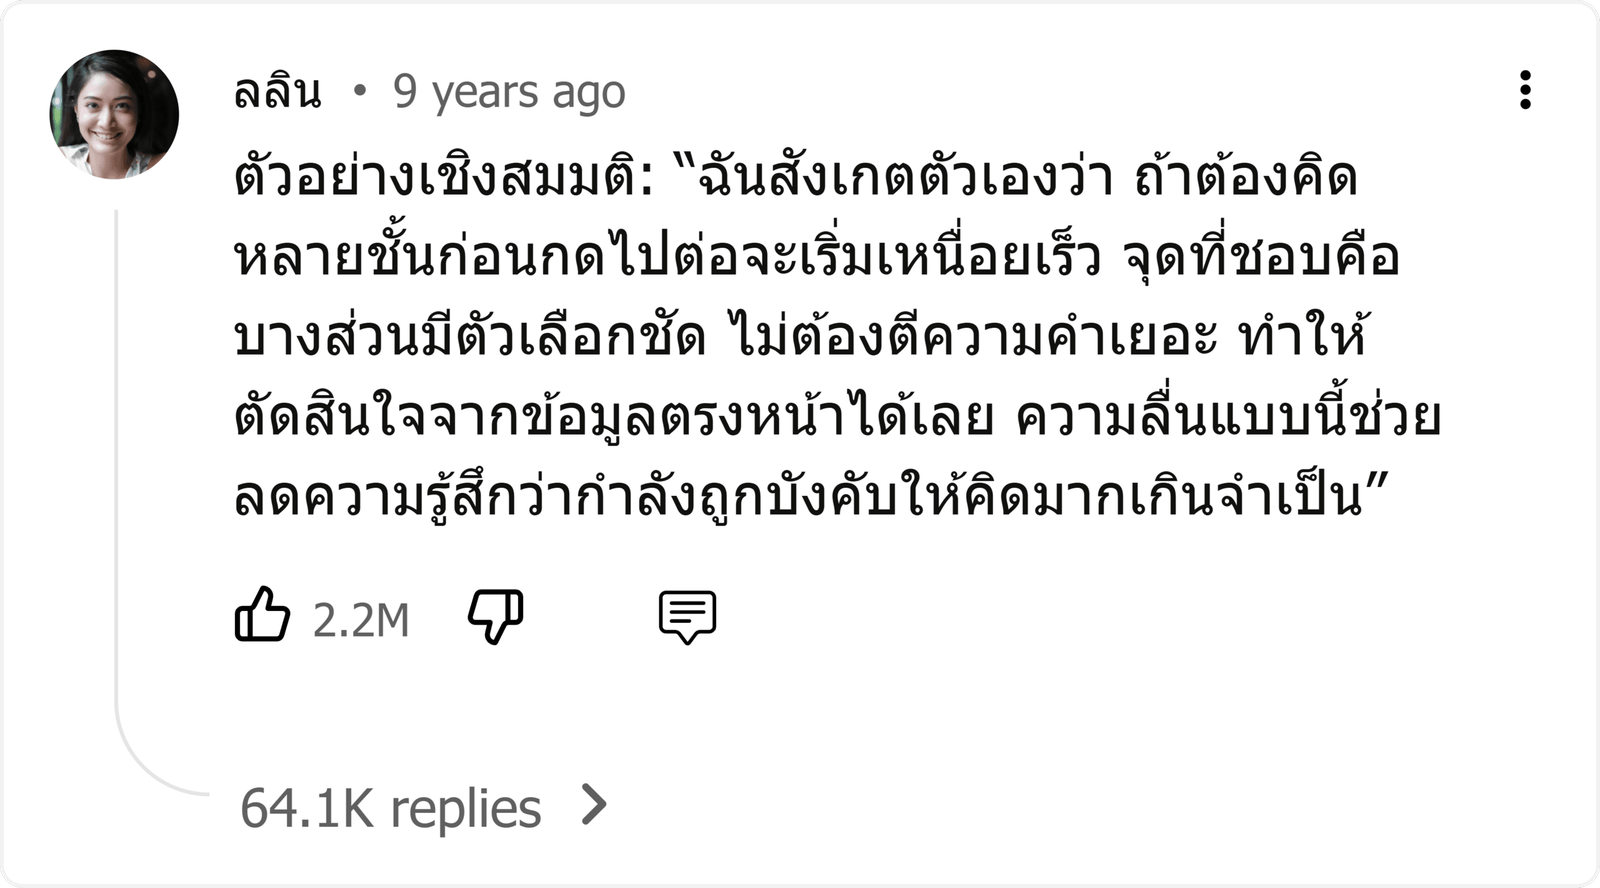Click the comment line starting with ตัดสินใจจากข้อมูล
The width and height of the screenshot is (1600, 888).
(837, 417)
